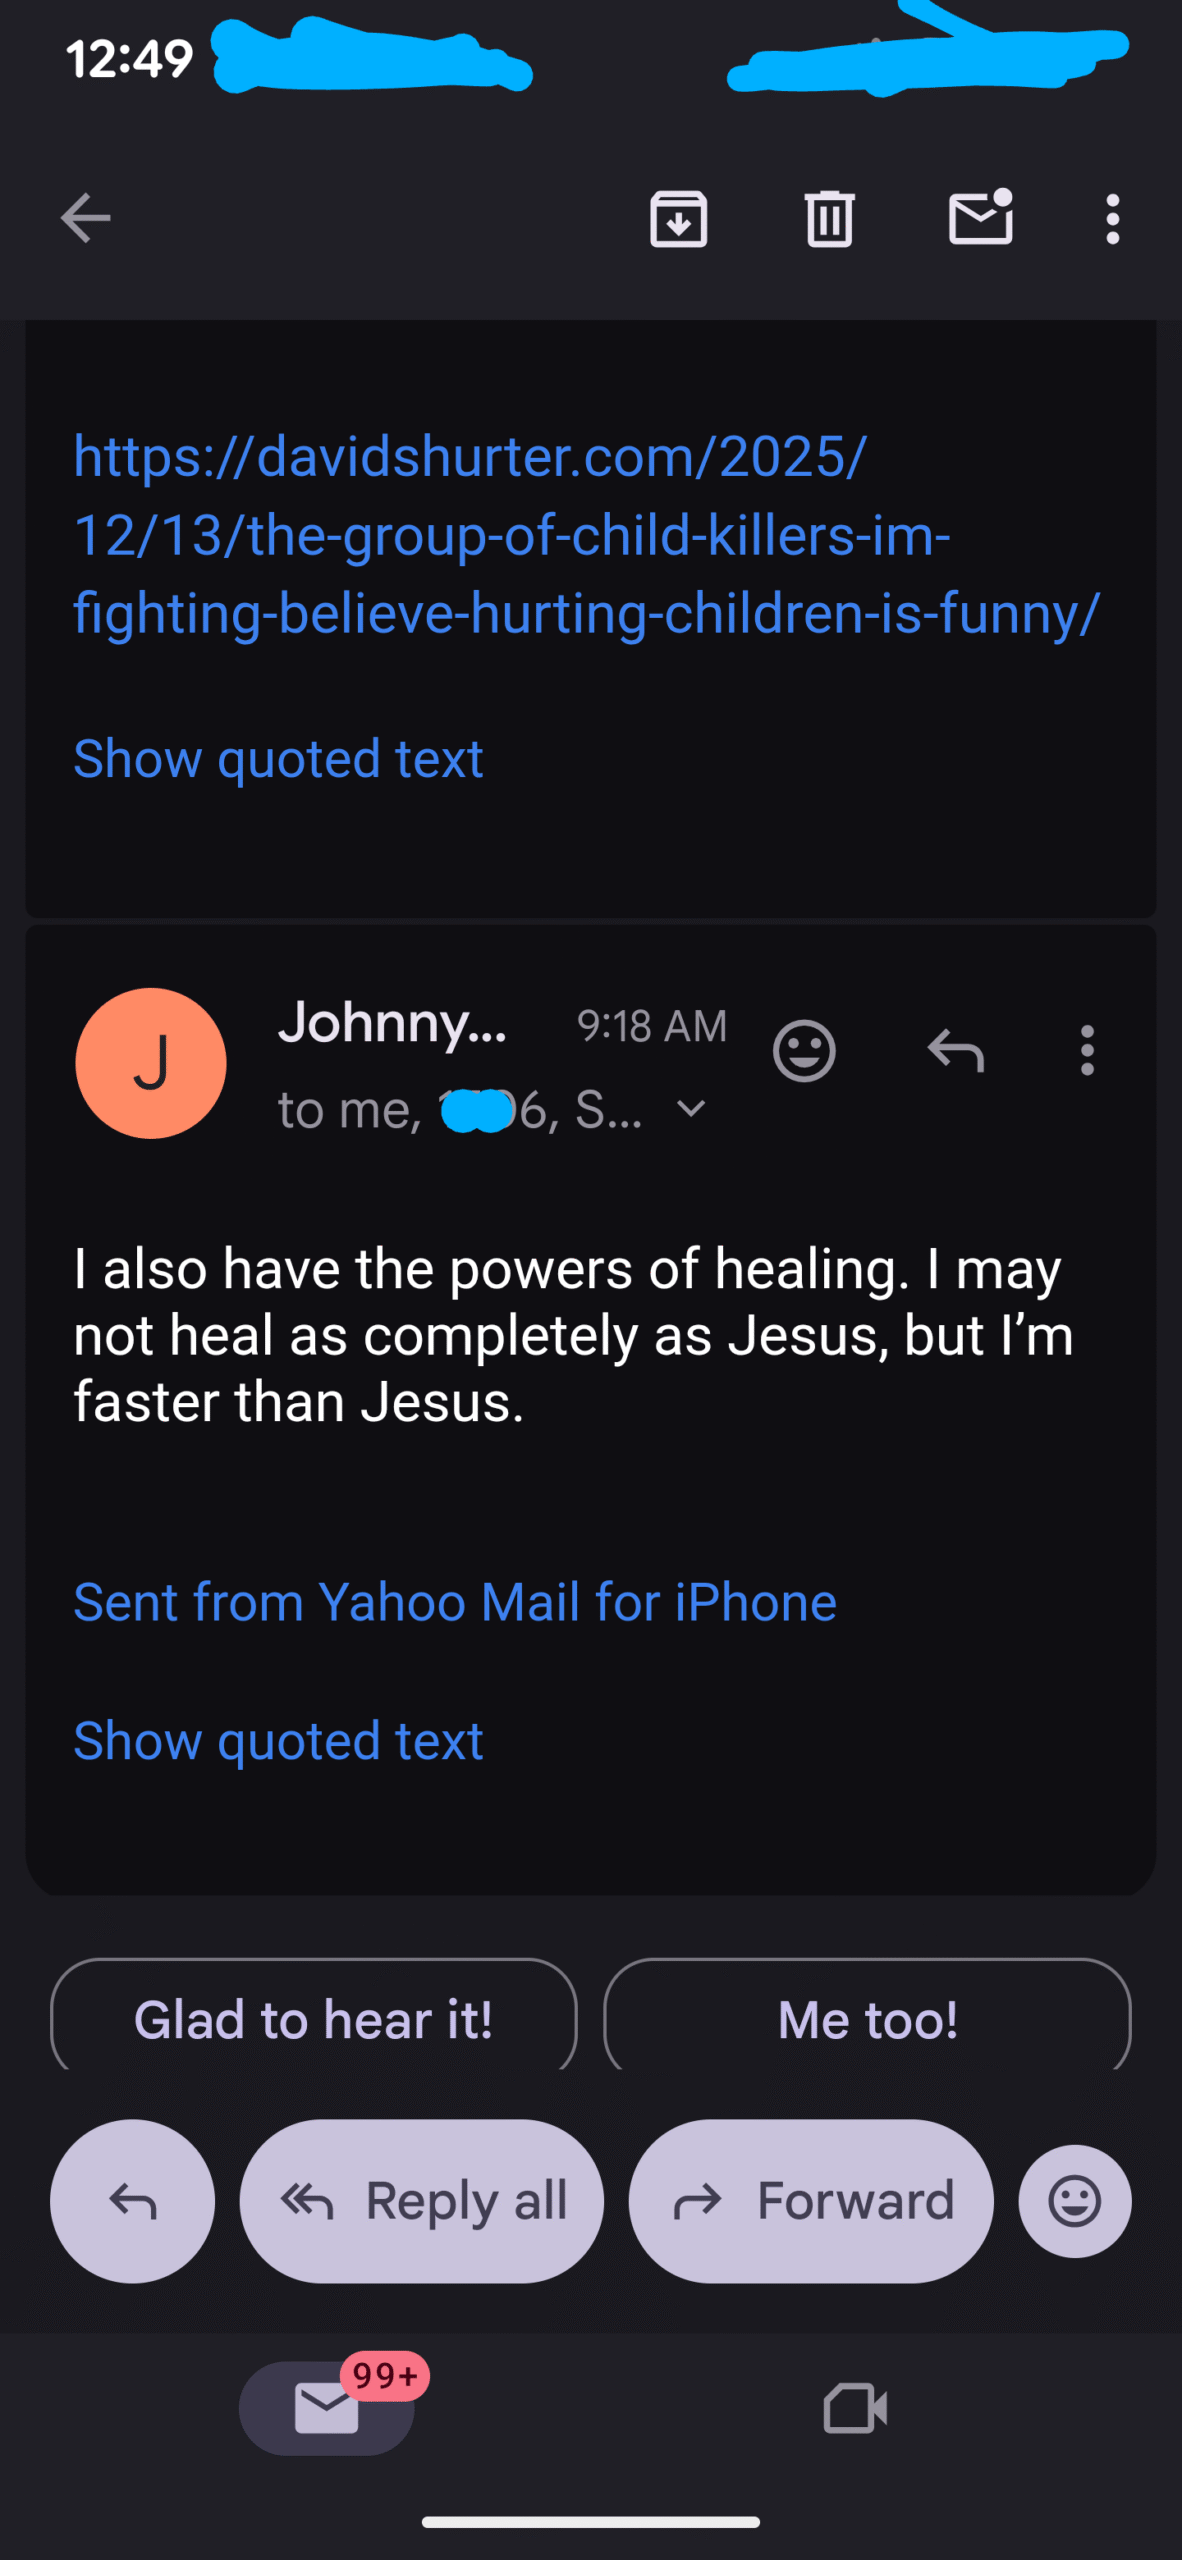This screenshot has height=2560, width=1182.
Task: Delete the email with trash icon
Action: [829, 218]
